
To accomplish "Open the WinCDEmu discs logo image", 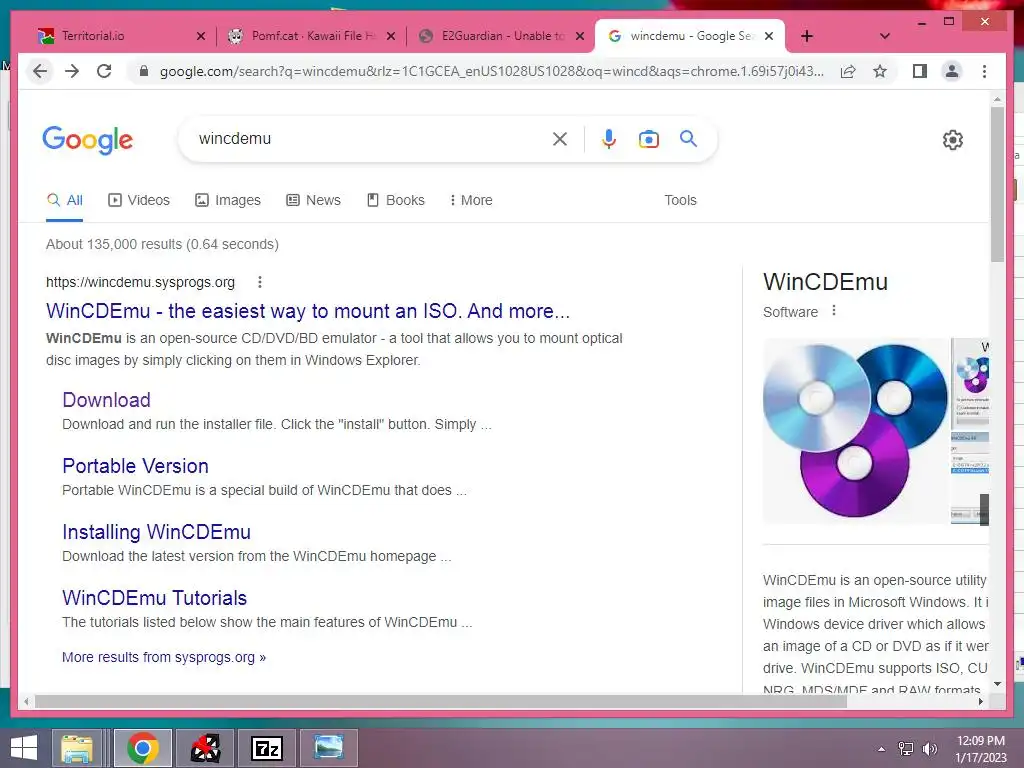I will 855,431.
